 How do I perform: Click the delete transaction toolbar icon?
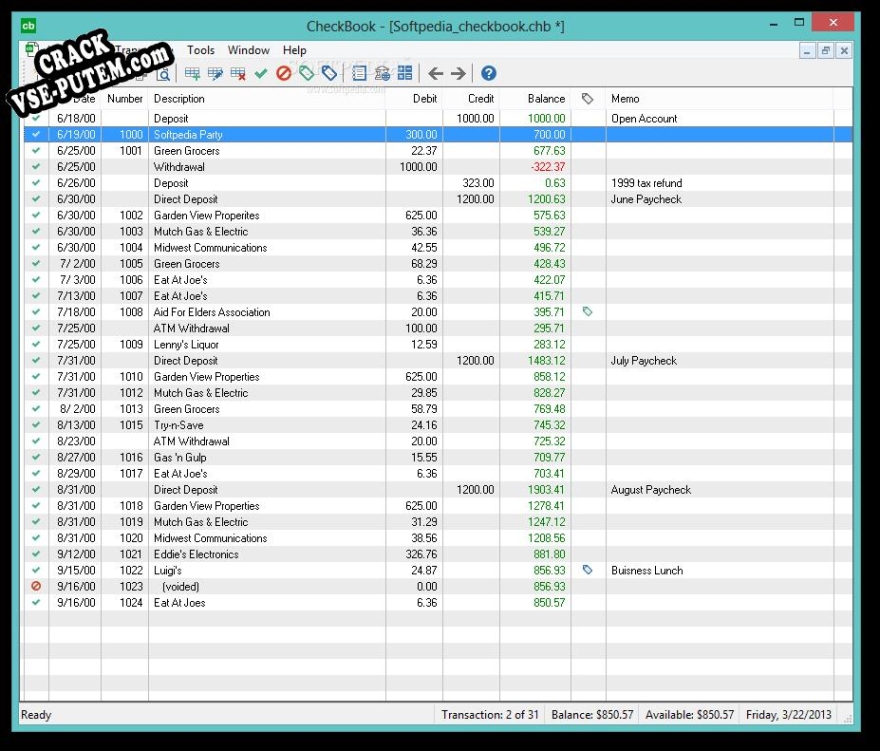pos(238,73)
